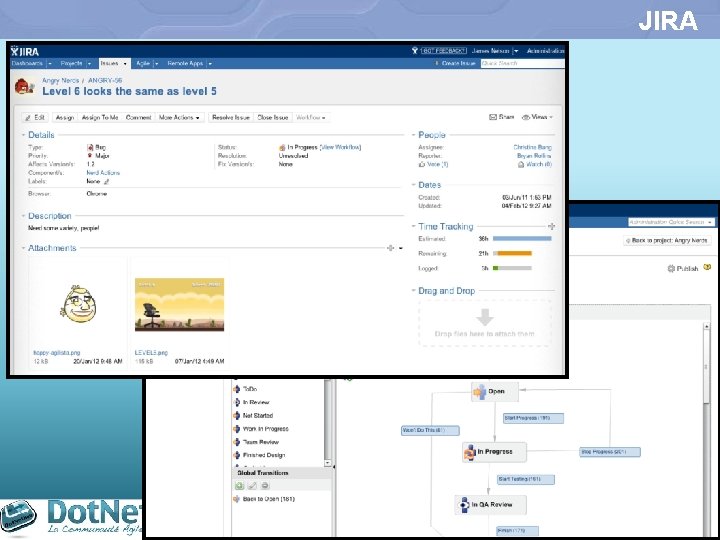
Task: Expand the Remote Apps dropdown arrow
Action: 210,64
